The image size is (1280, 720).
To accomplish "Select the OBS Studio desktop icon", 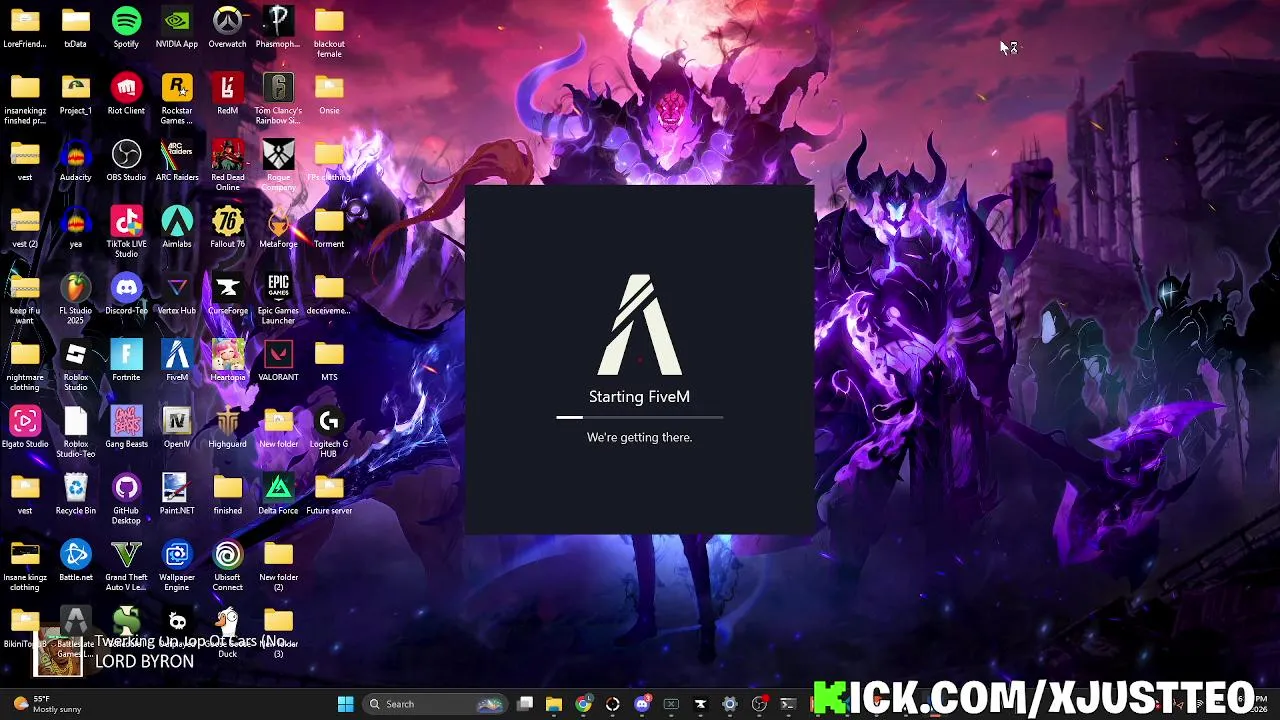I will point(126,161).
